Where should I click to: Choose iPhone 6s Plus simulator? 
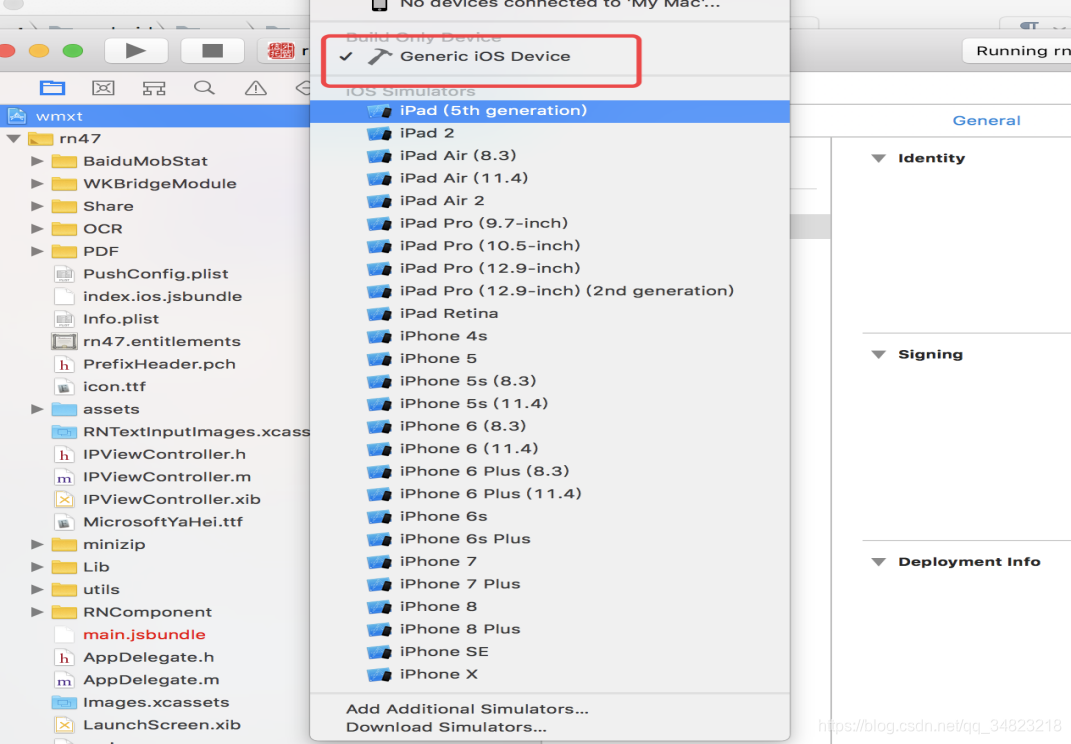coord(550,539)
